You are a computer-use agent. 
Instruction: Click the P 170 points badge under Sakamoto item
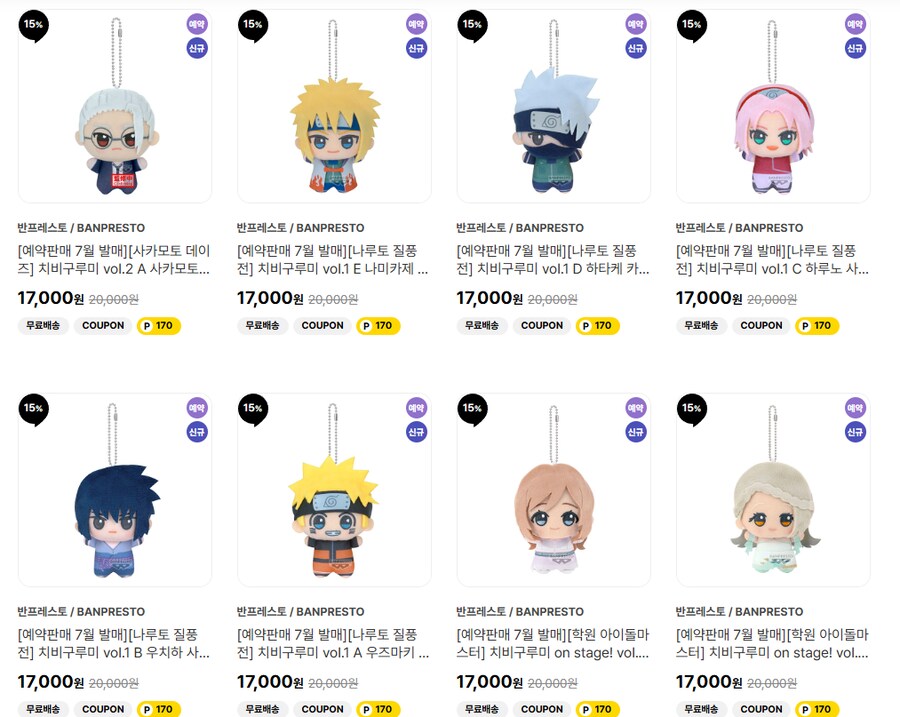pos(159,325)
